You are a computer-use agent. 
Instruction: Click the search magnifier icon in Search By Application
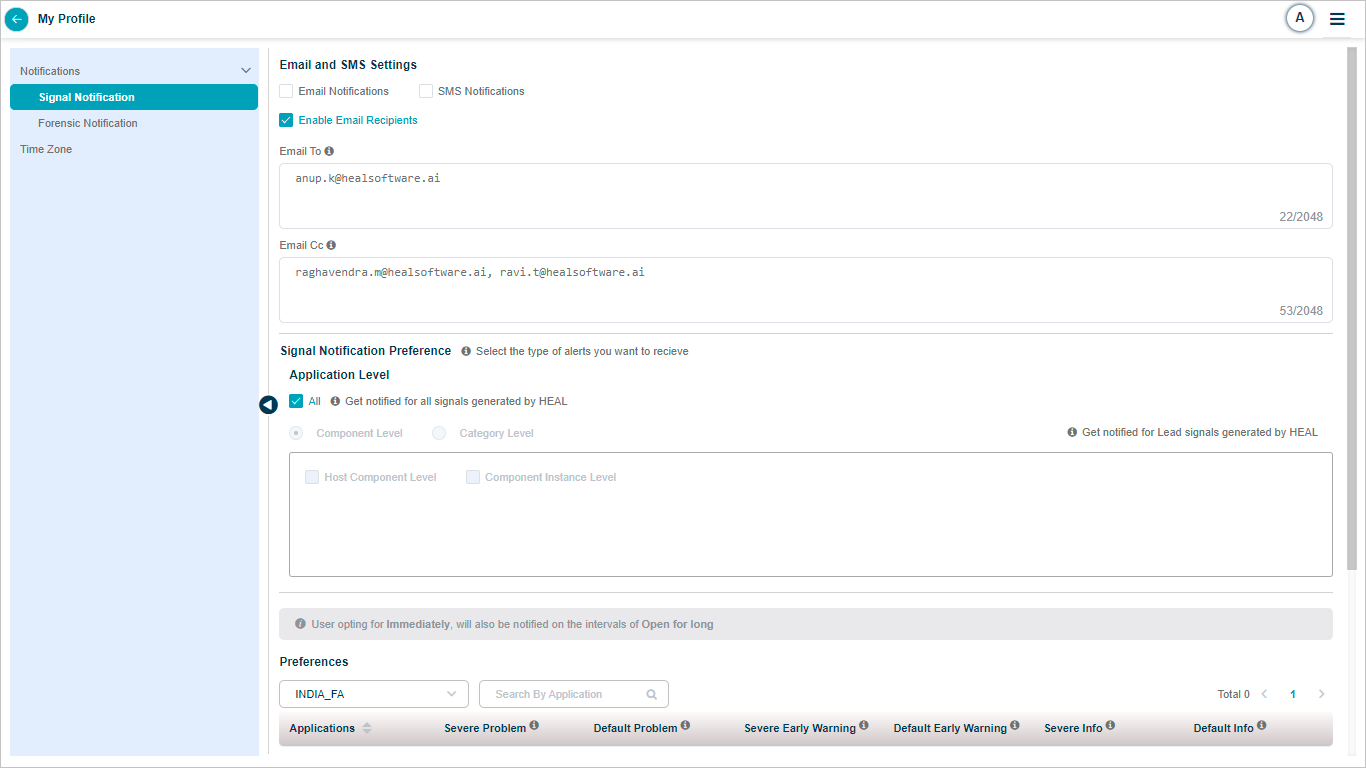click(652, 694)
